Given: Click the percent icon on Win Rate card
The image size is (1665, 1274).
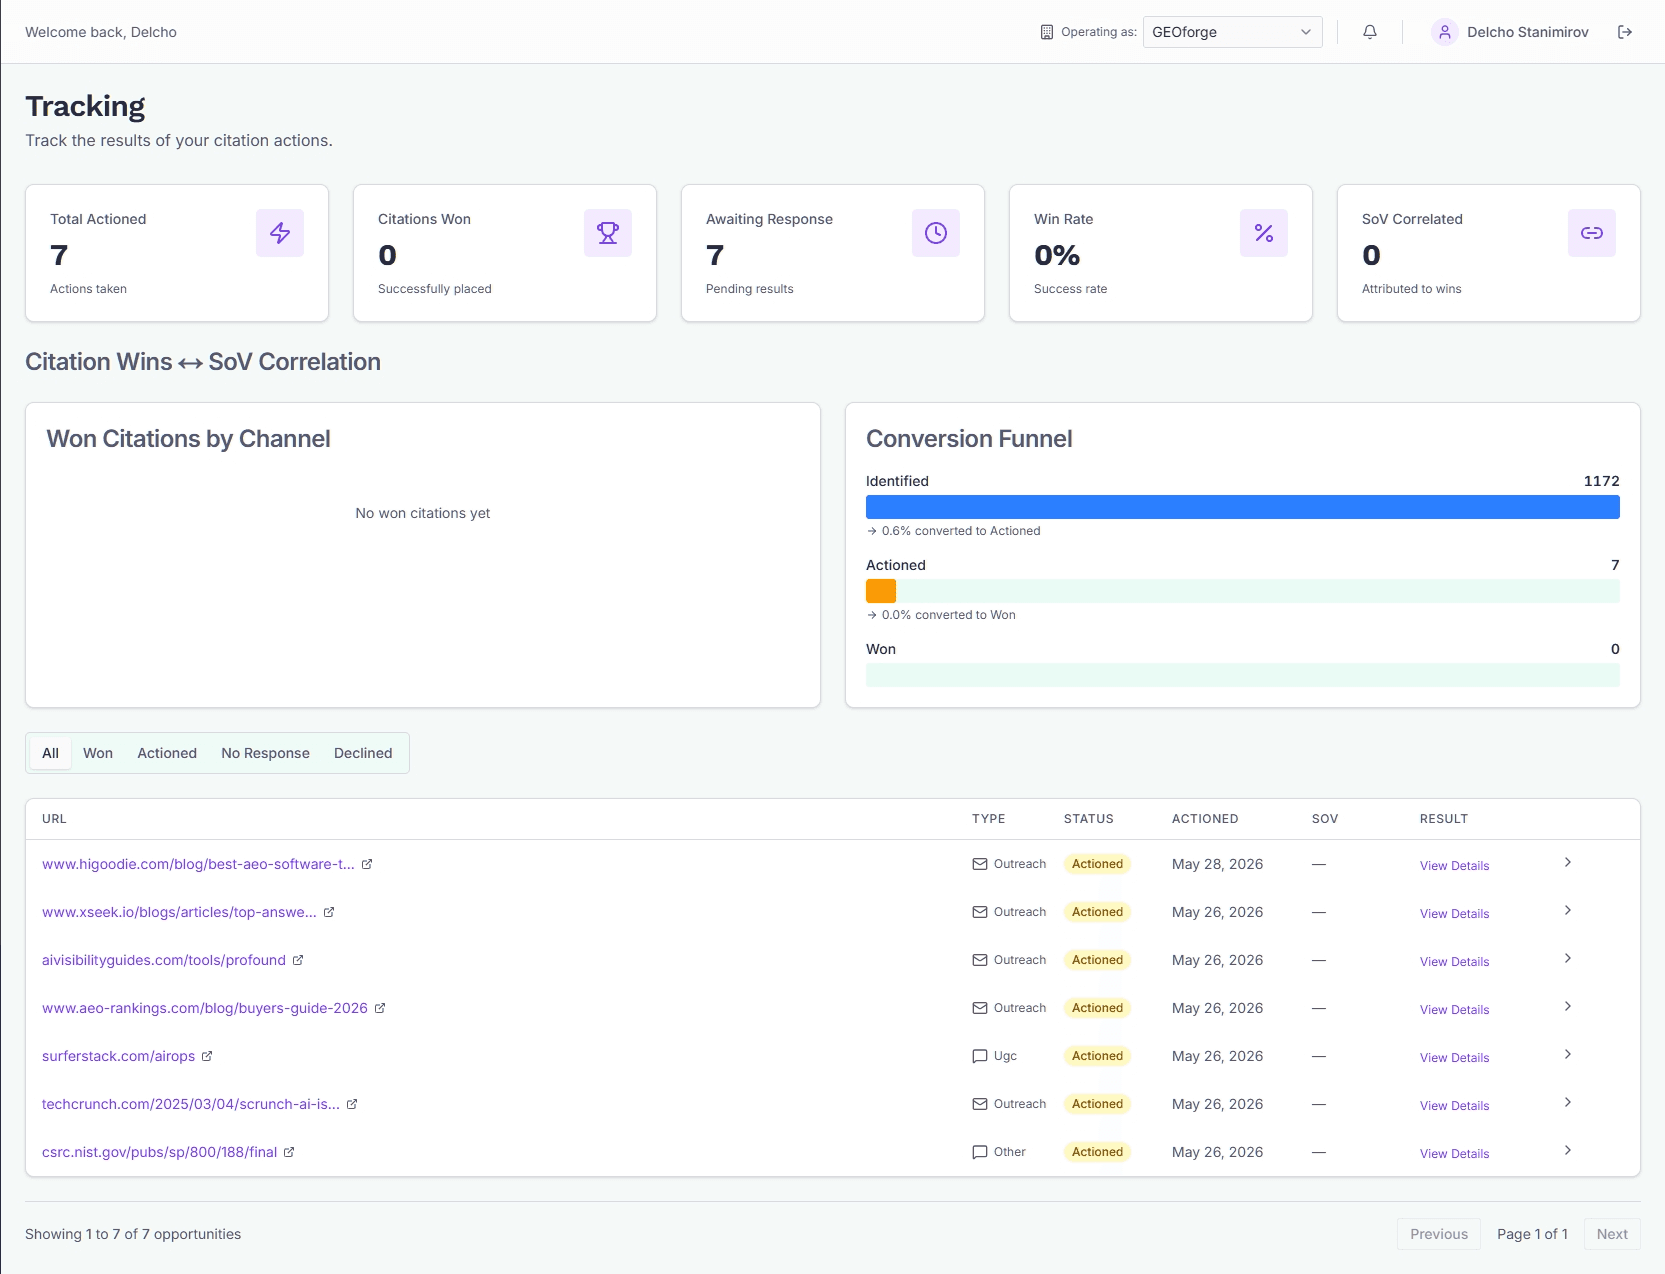Looking at the screenshot, I should 1264,233.
